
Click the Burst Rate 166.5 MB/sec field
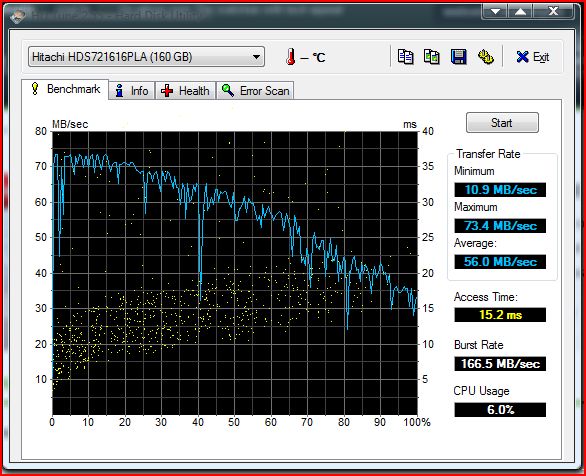(x=500, y=364)
